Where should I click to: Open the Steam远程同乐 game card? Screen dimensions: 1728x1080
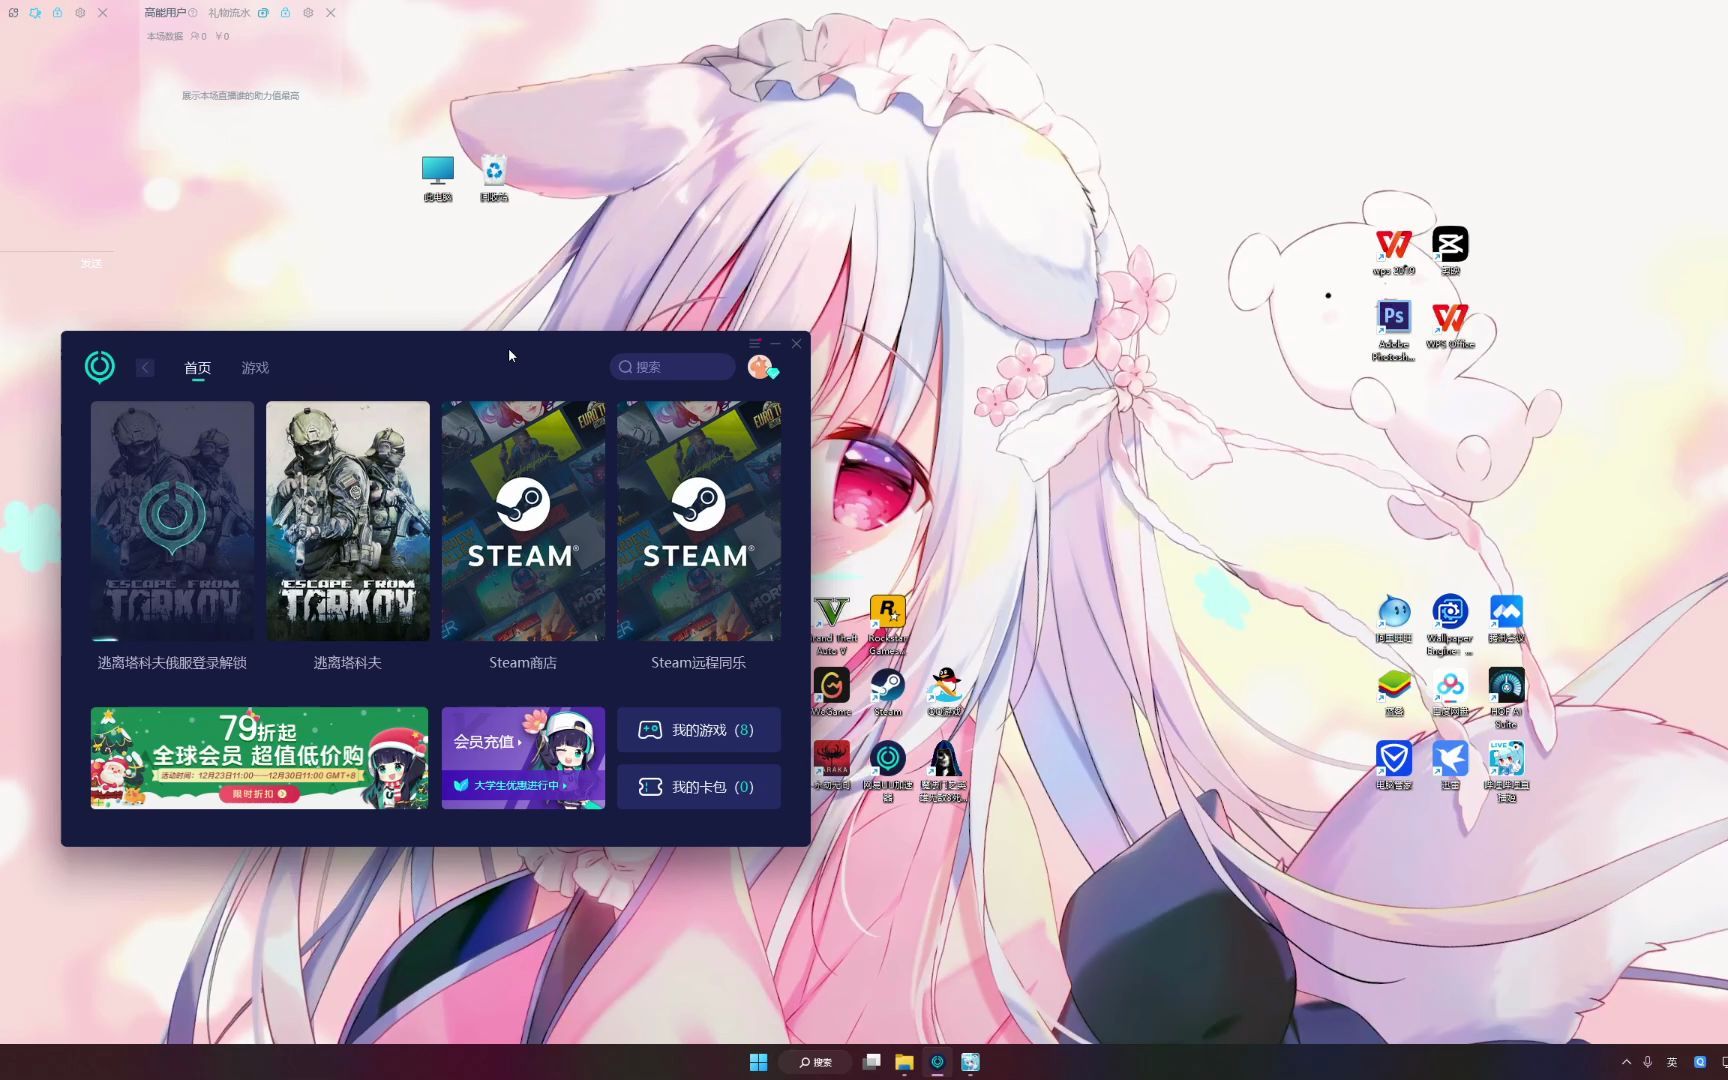coord(699,521)
